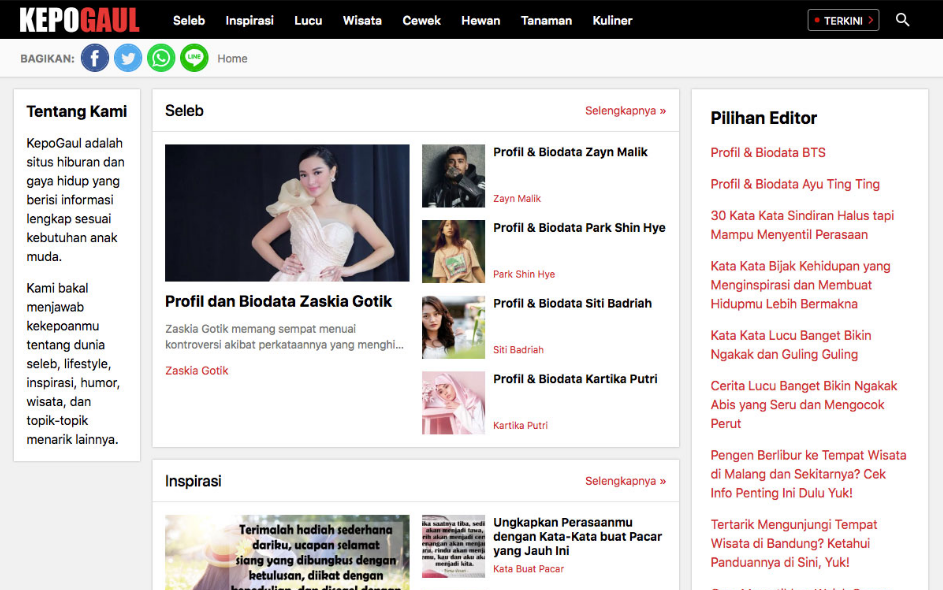Share page via Twitter icon

[128, 58]
